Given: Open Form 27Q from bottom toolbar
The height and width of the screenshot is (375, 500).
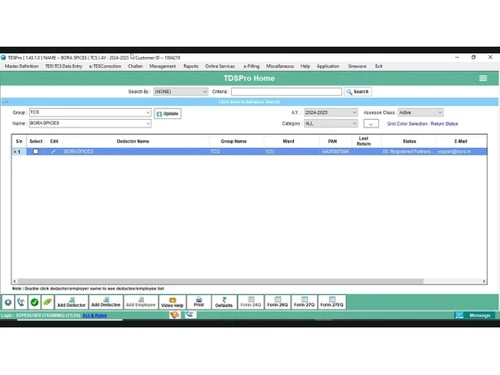Looking at the screenshot, I should tap(304, 302).
